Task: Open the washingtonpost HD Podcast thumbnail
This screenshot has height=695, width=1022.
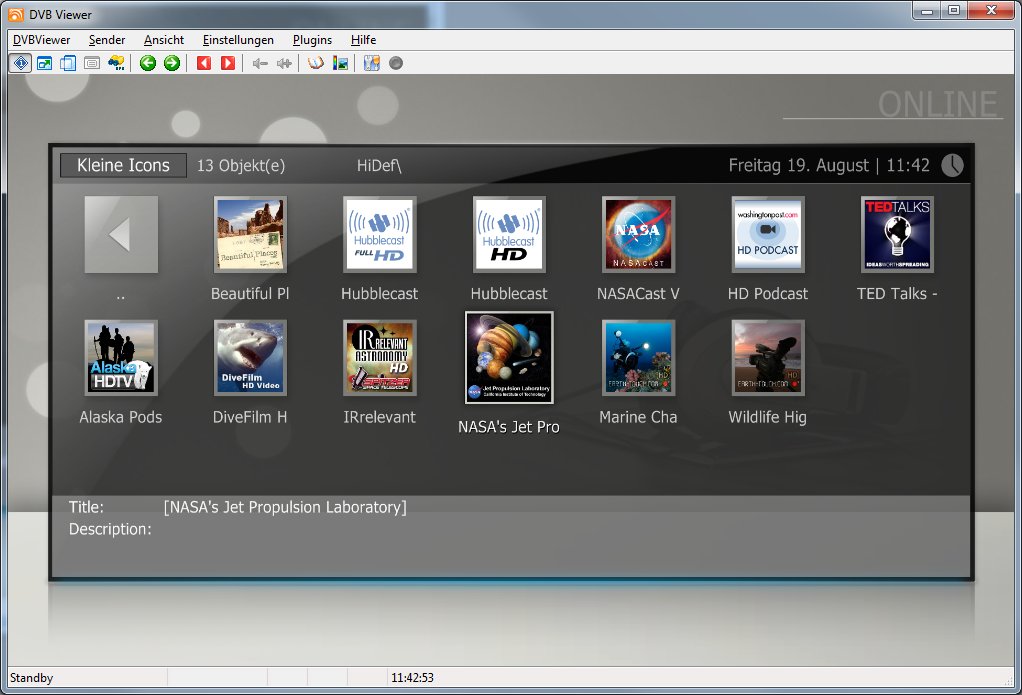Action: [768, 235]
